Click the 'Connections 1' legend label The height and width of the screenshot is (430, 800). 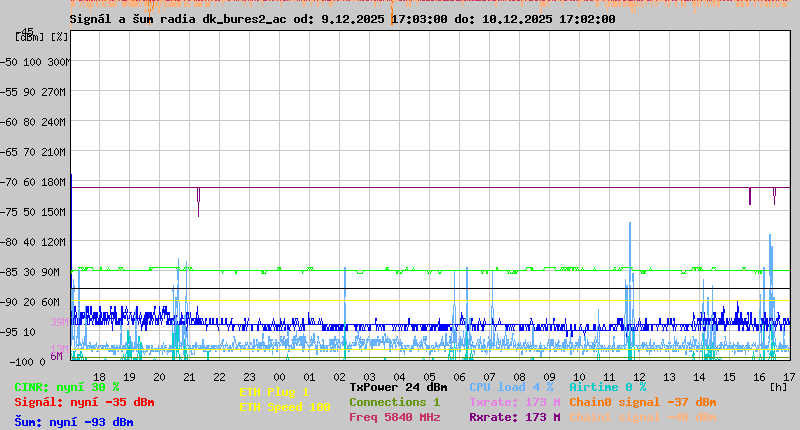394,402
